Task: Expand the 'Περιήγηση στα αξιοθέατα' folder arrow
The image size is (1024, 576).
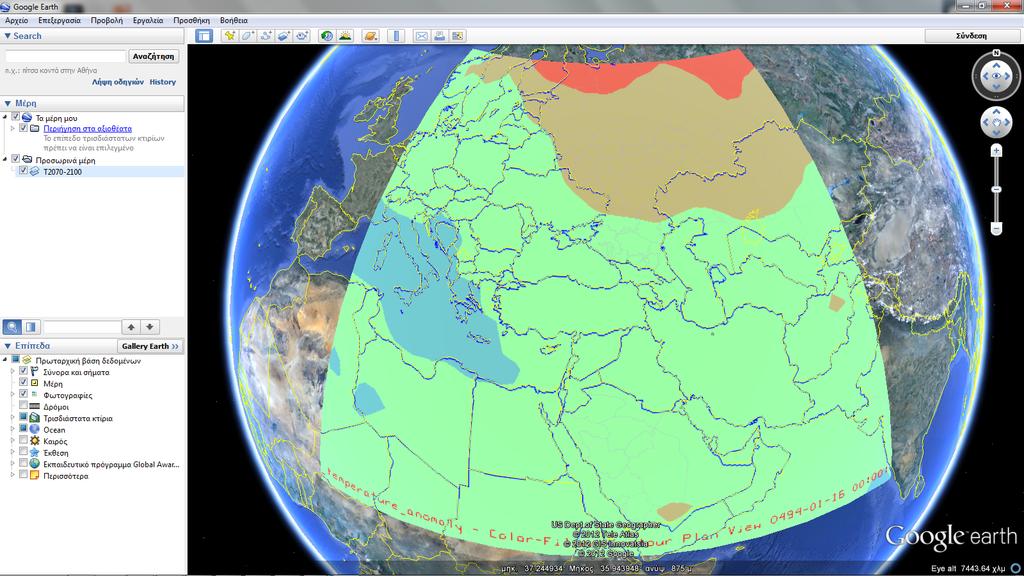Action: pos(12,129)
